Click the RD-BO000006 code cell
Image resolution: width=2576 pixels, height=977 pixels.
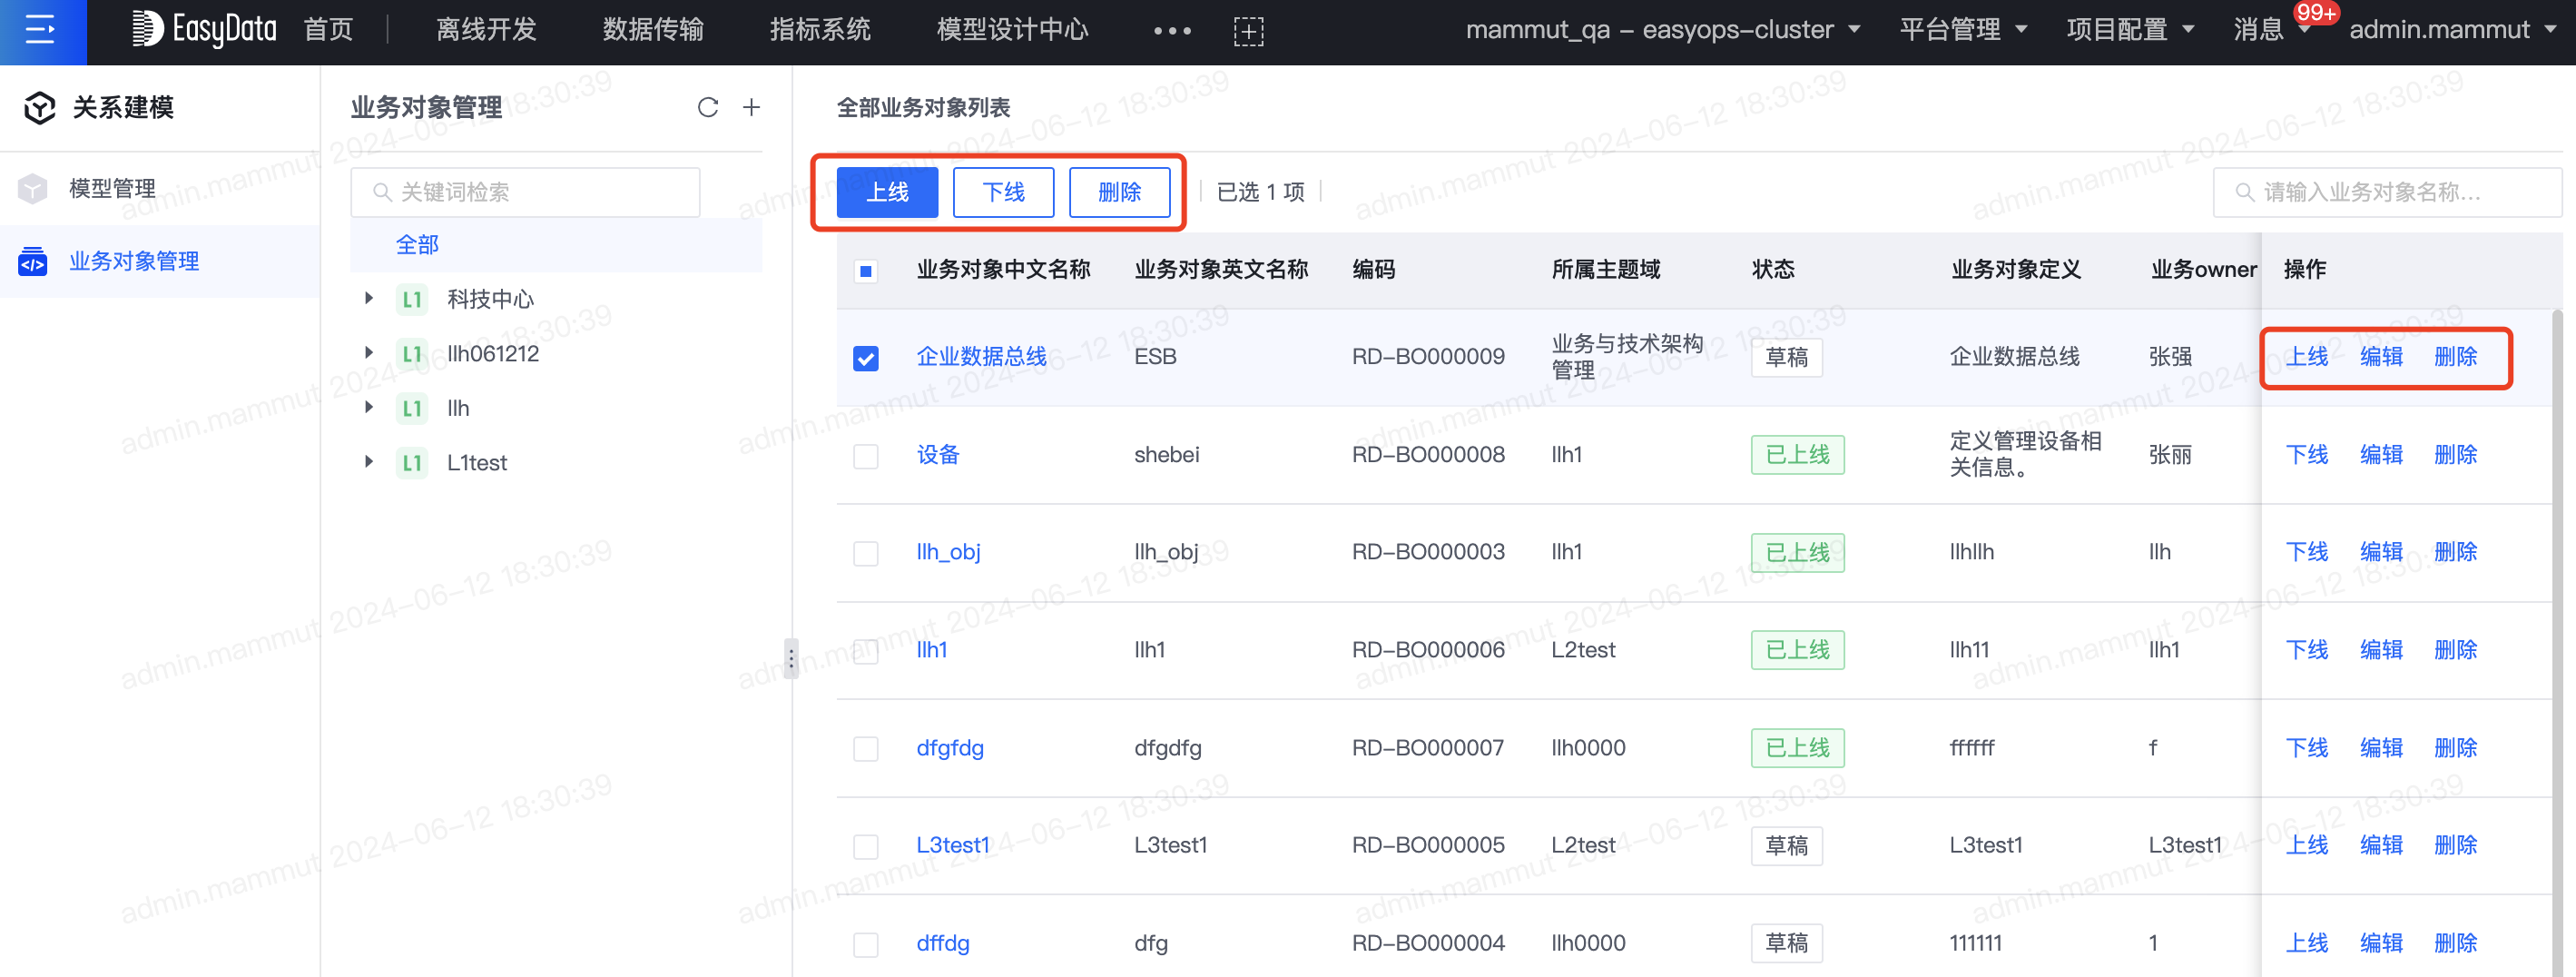tap(1428, 650)
